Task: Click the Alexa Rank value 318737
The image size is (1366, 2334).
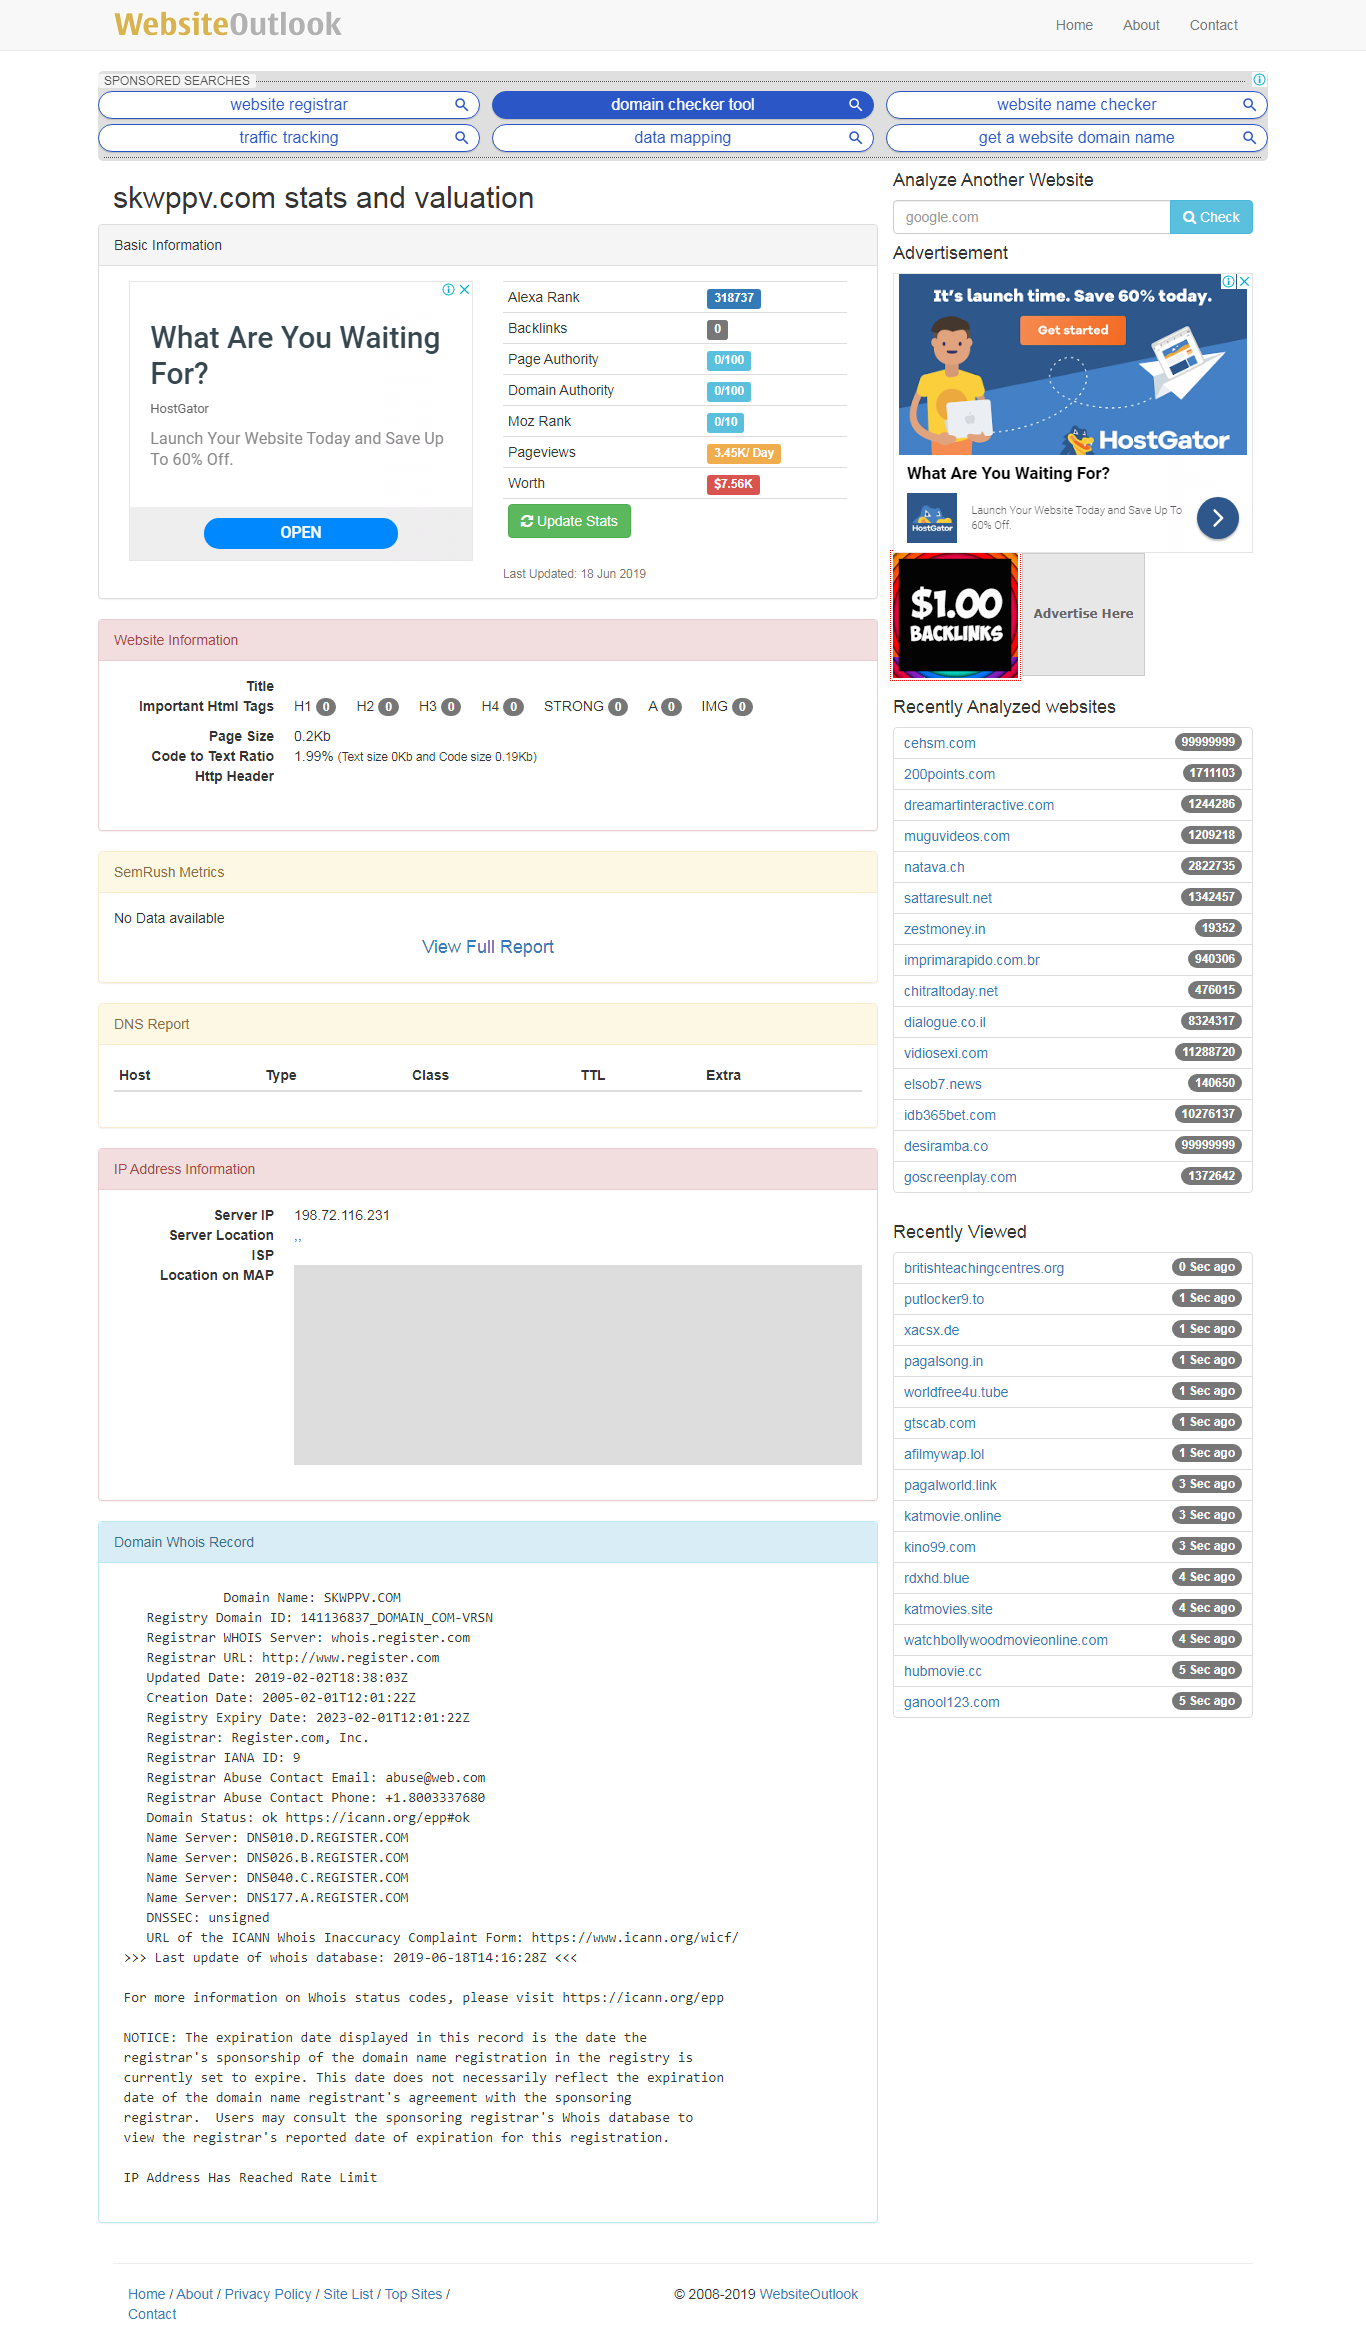Action: coord(734,298)
